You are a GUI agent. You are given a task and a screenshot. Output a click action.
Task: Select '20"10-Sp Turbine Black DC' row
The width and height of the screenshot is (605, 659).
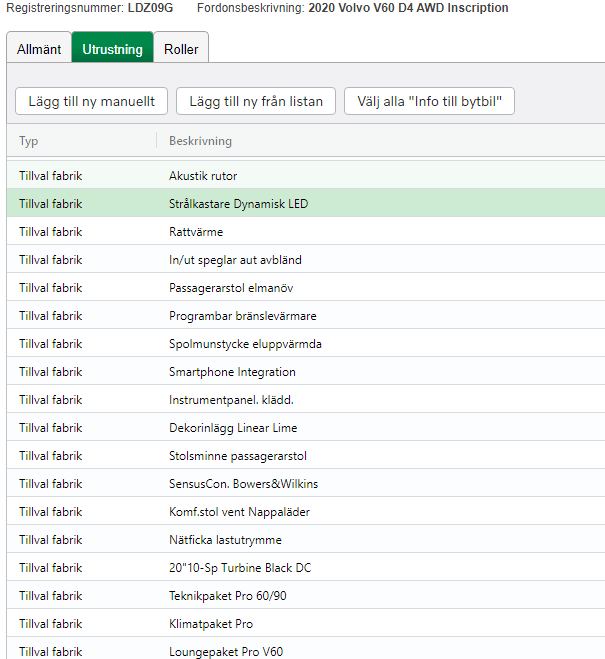point(306,568)
